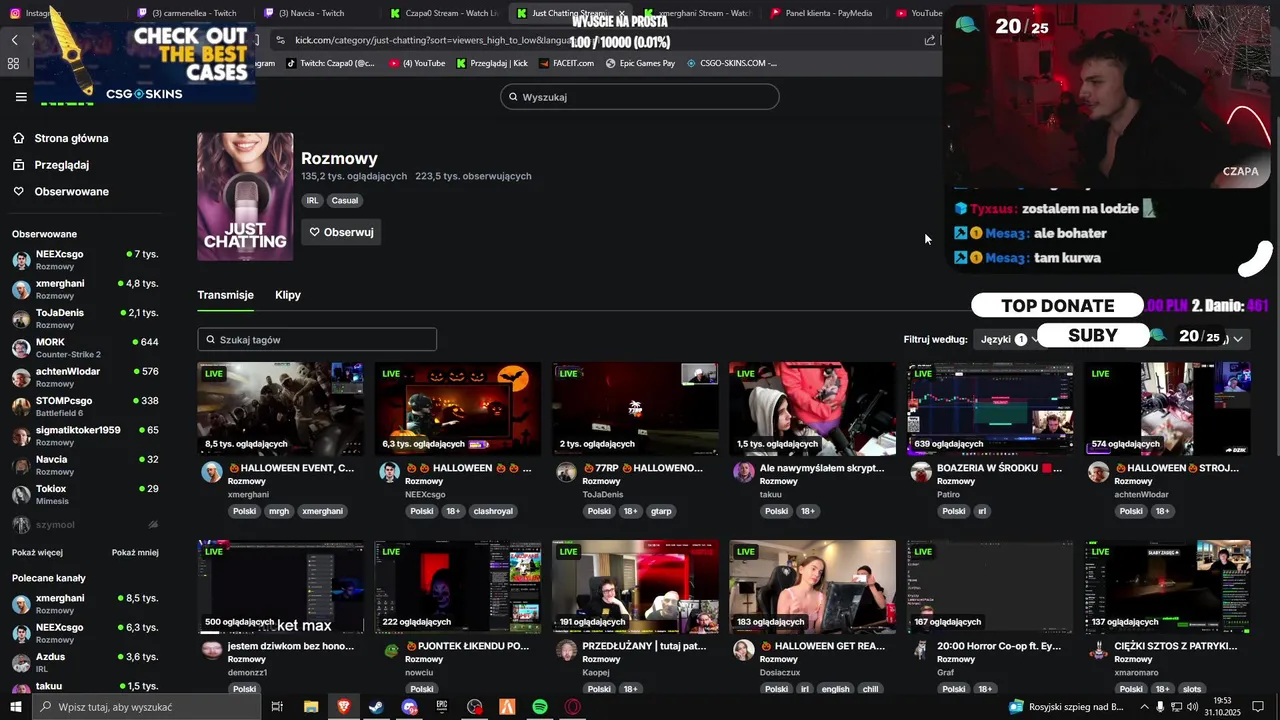Show hidden system tray icons chevron
The height and width of the screenshot is (720, 1280).
tap(1144, 707)
